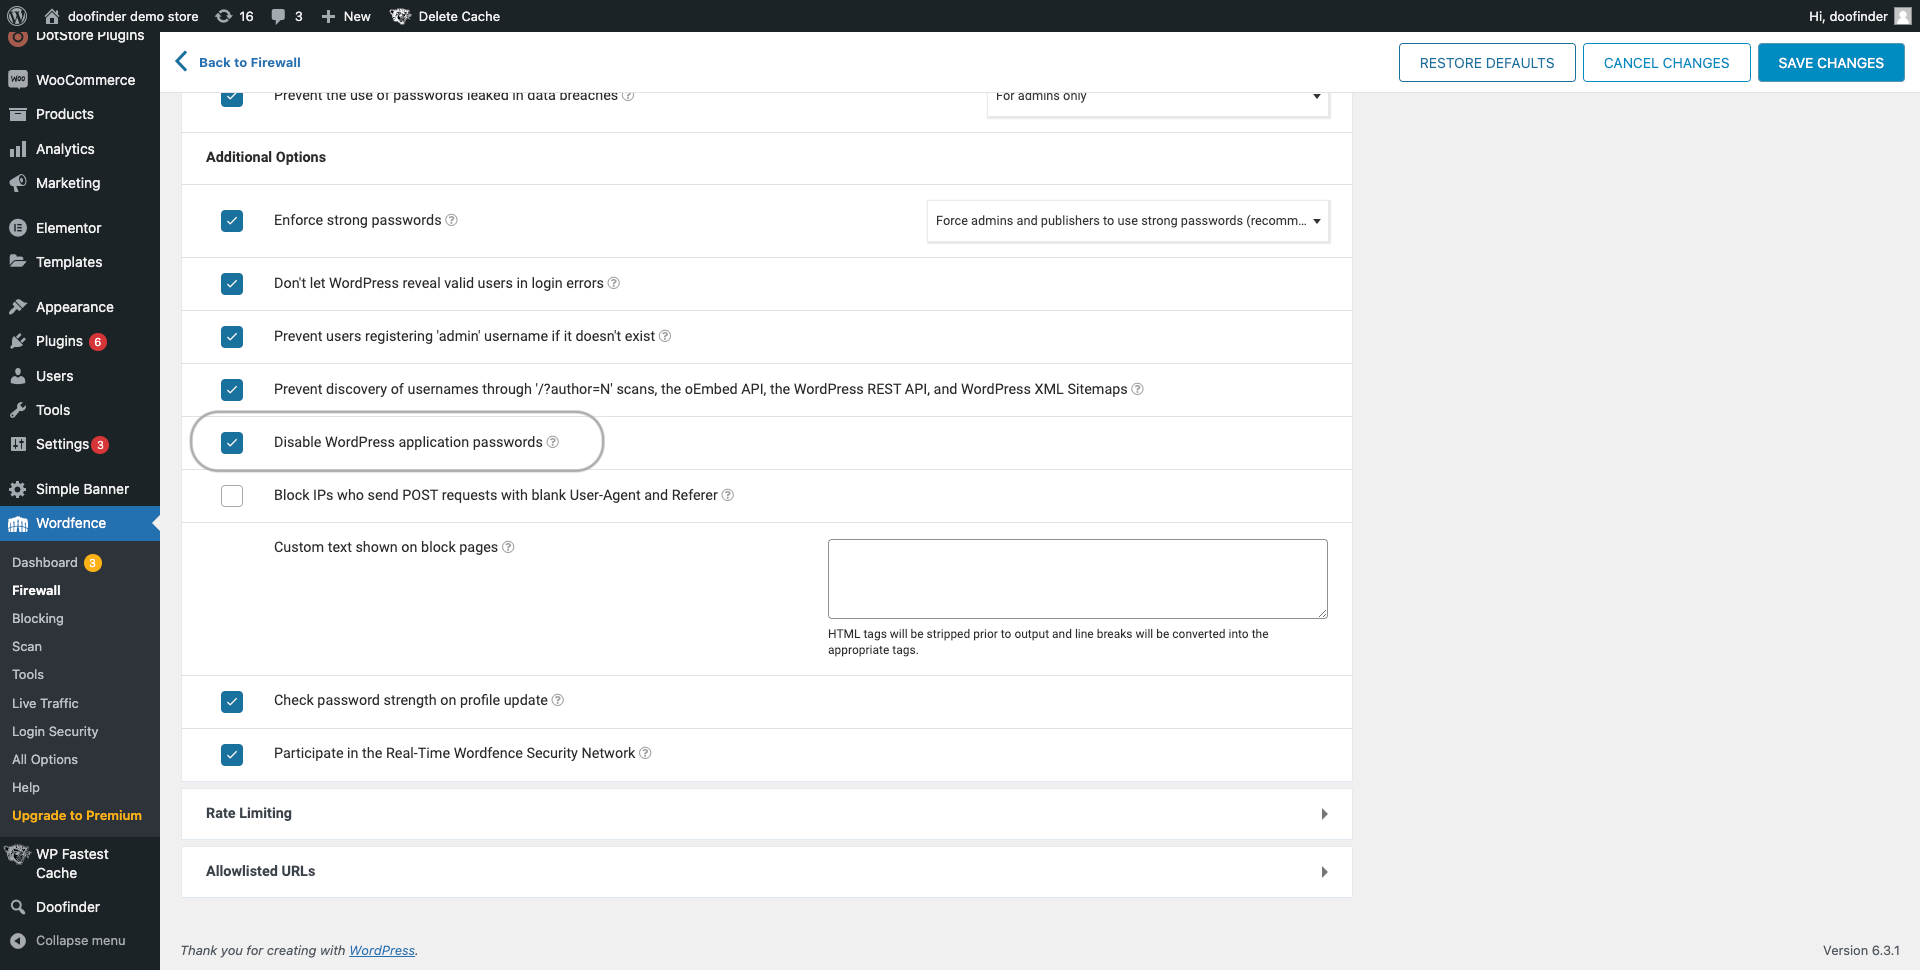Click the custom block page text area
This screenshot has width=1920, height=970.
1078,579
